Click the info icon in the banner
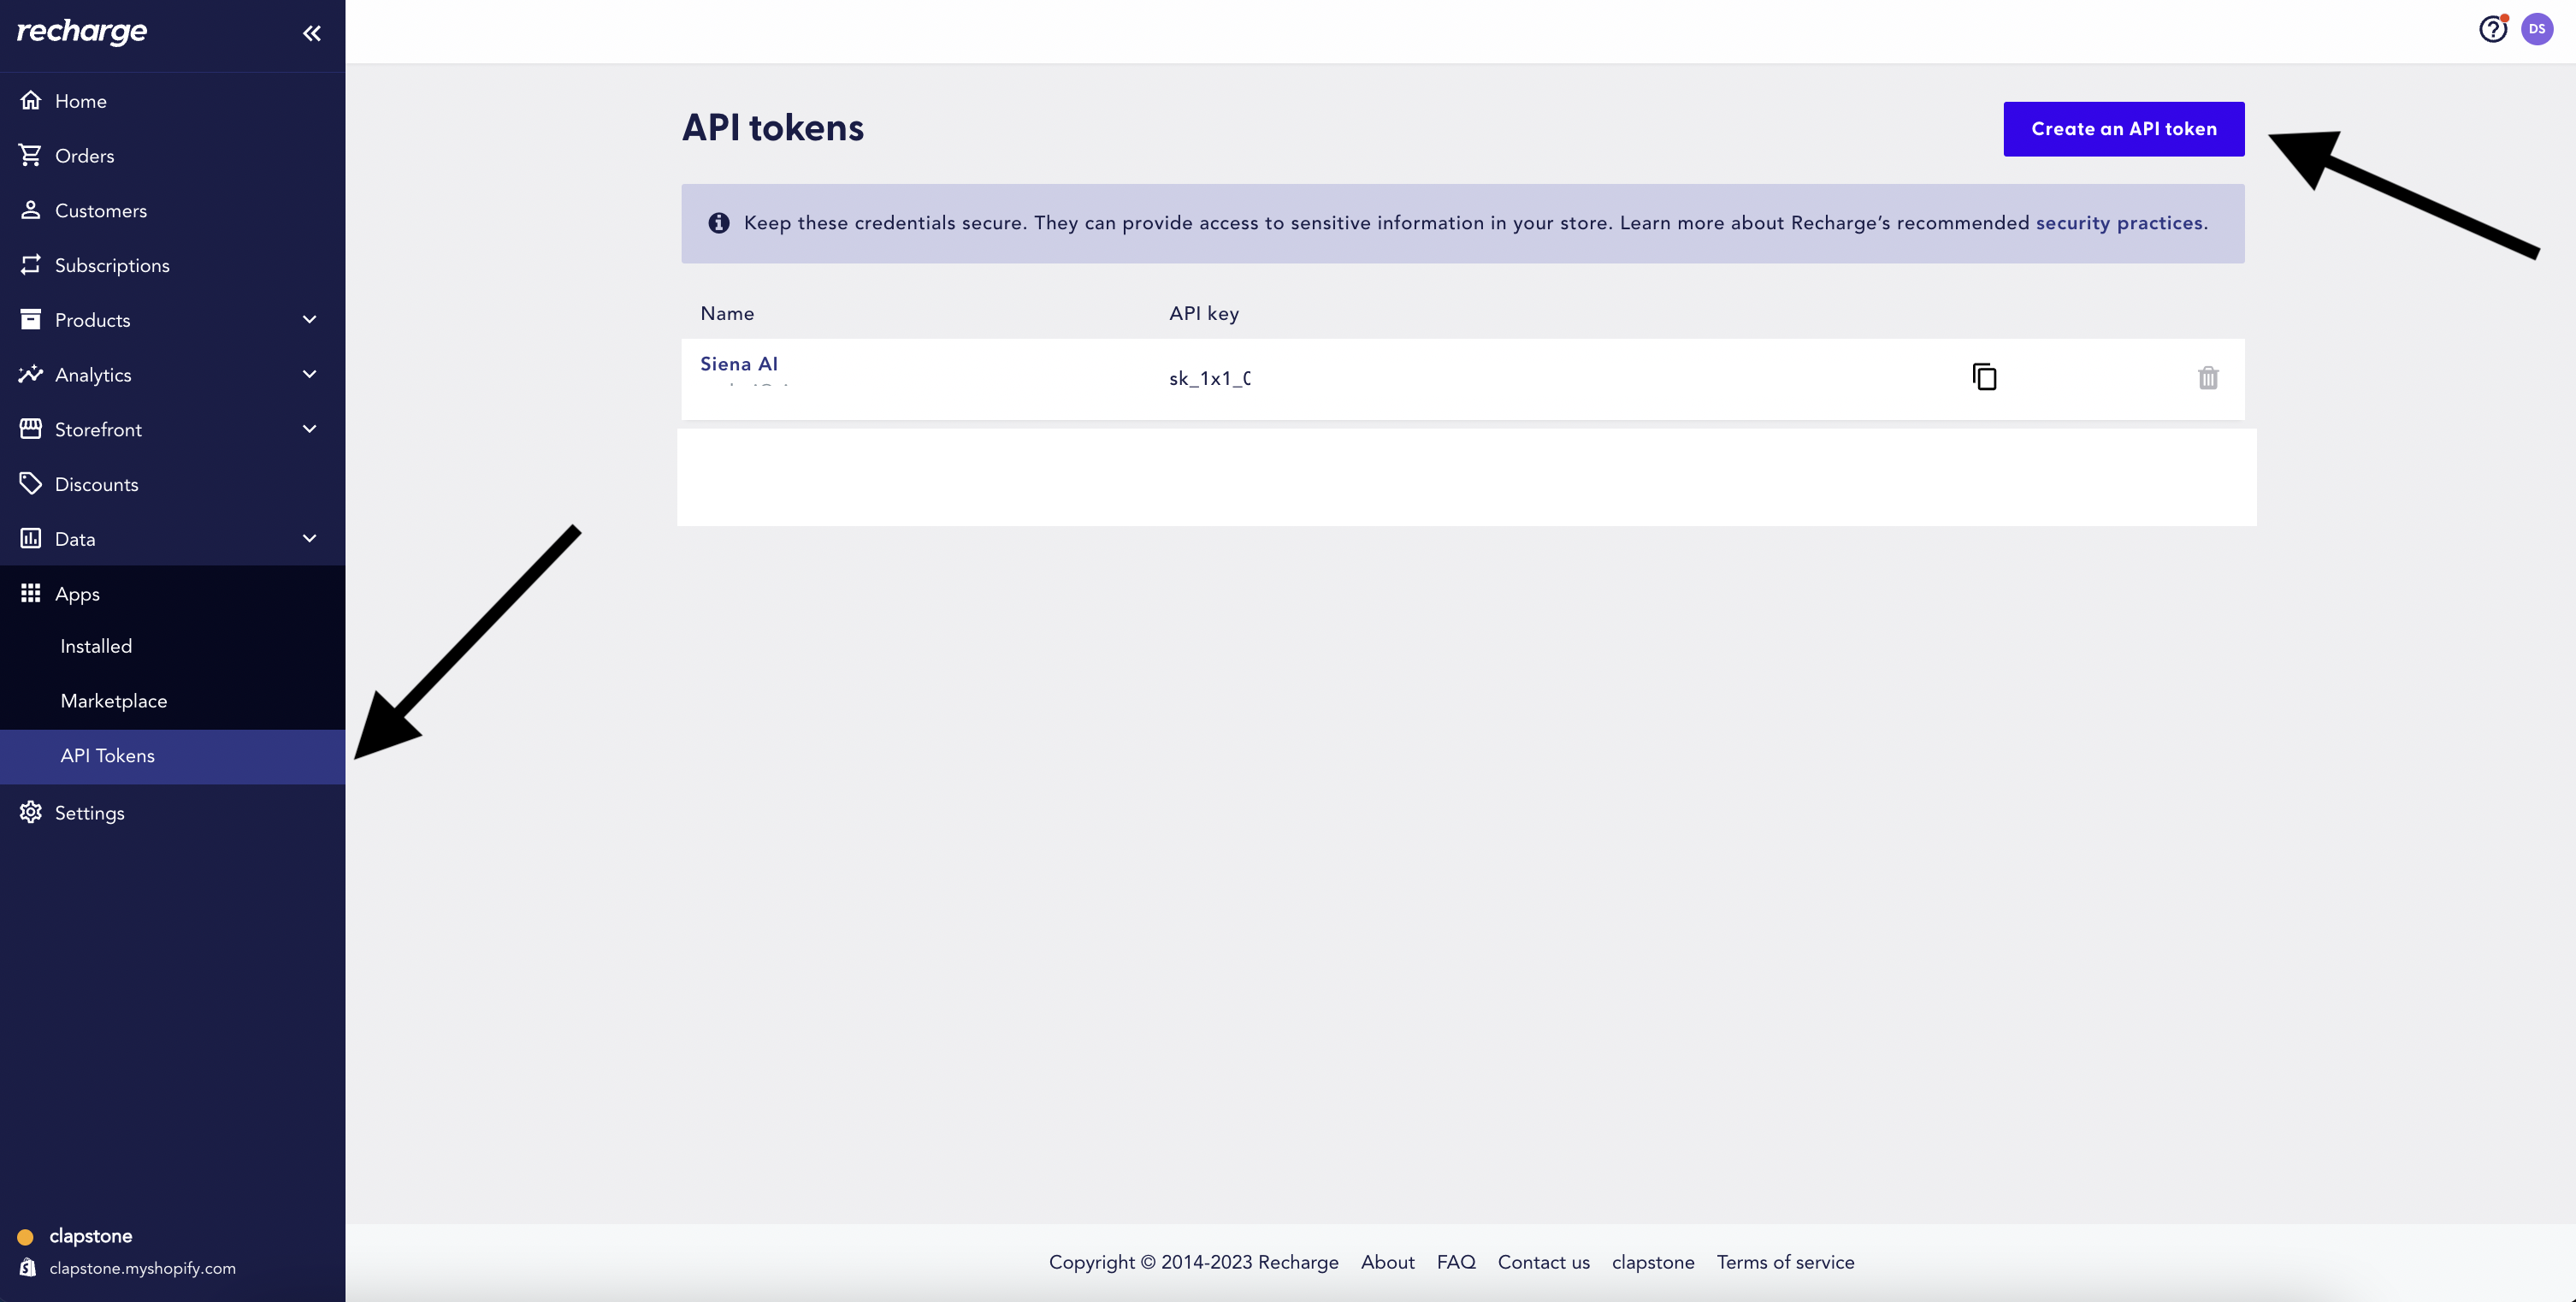 click(718, 223)
